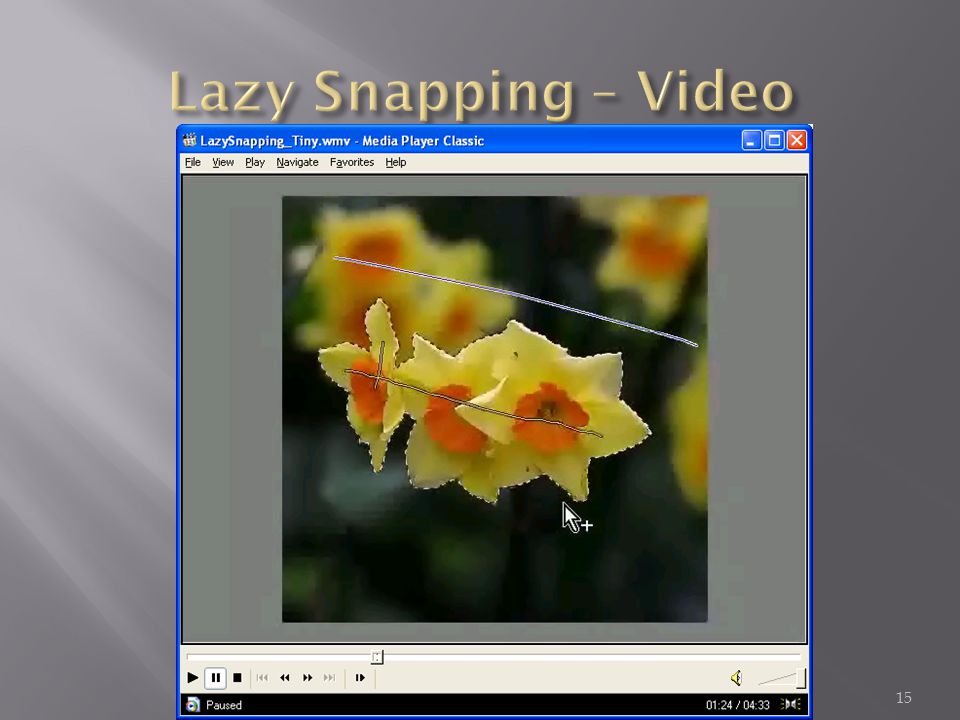Screen dimensions: 960x720
Task: Click the audio channel indicator icon in status bar
Action: [790, 705]
